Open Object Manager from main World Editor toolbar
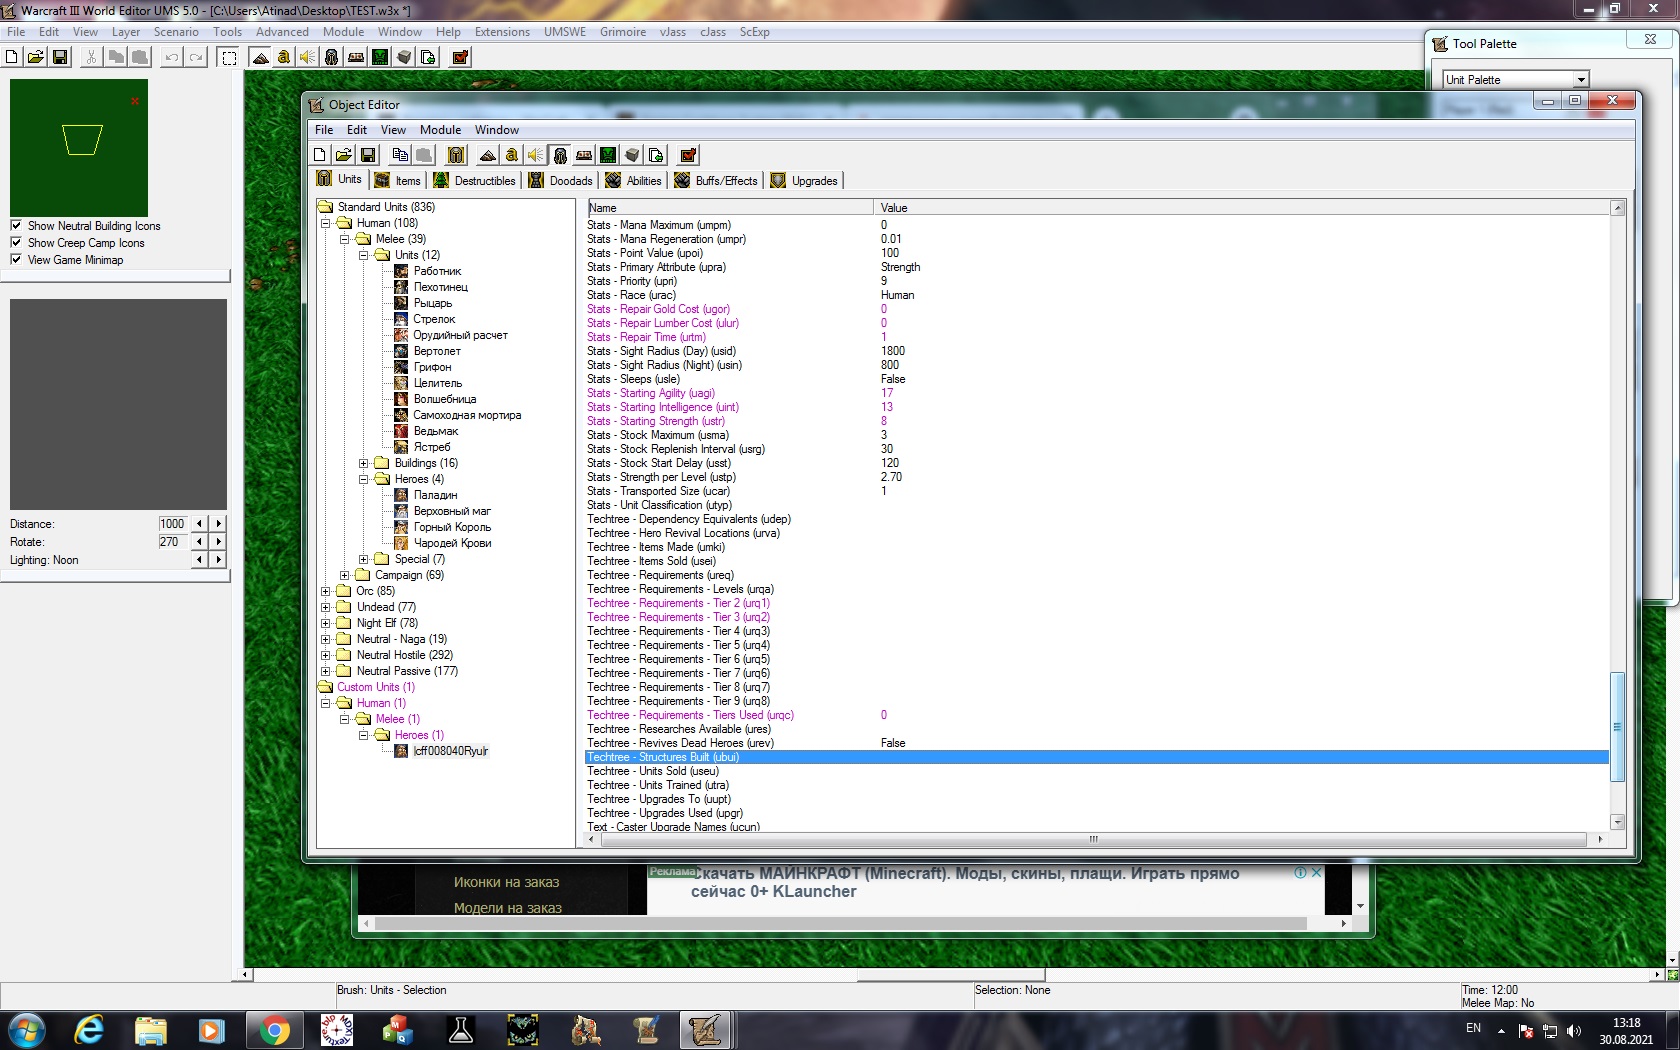This screenshot has width=1680, height=1050. [x=404, y=57]
